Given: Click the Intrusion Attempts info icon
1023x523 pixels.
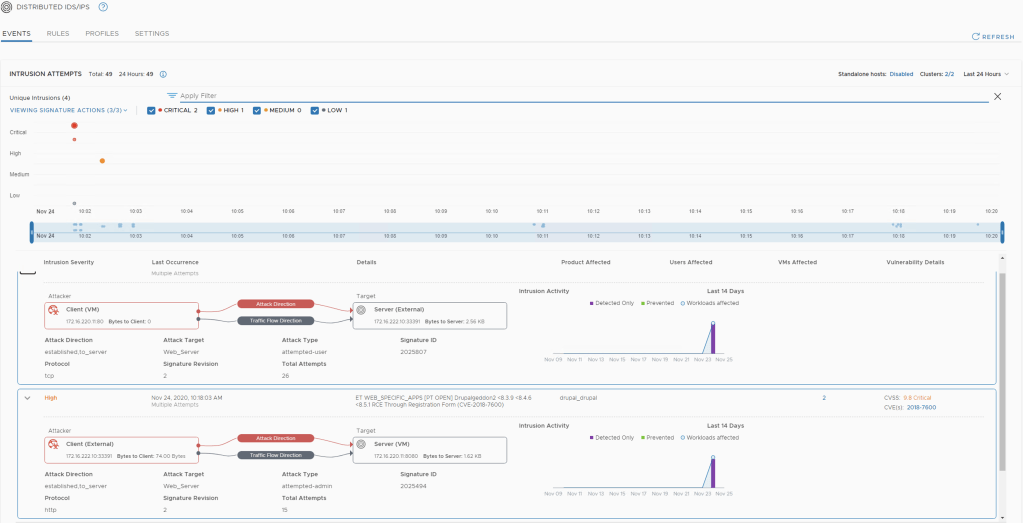Looking at the screenshot, I should click(x=163, y=74).
